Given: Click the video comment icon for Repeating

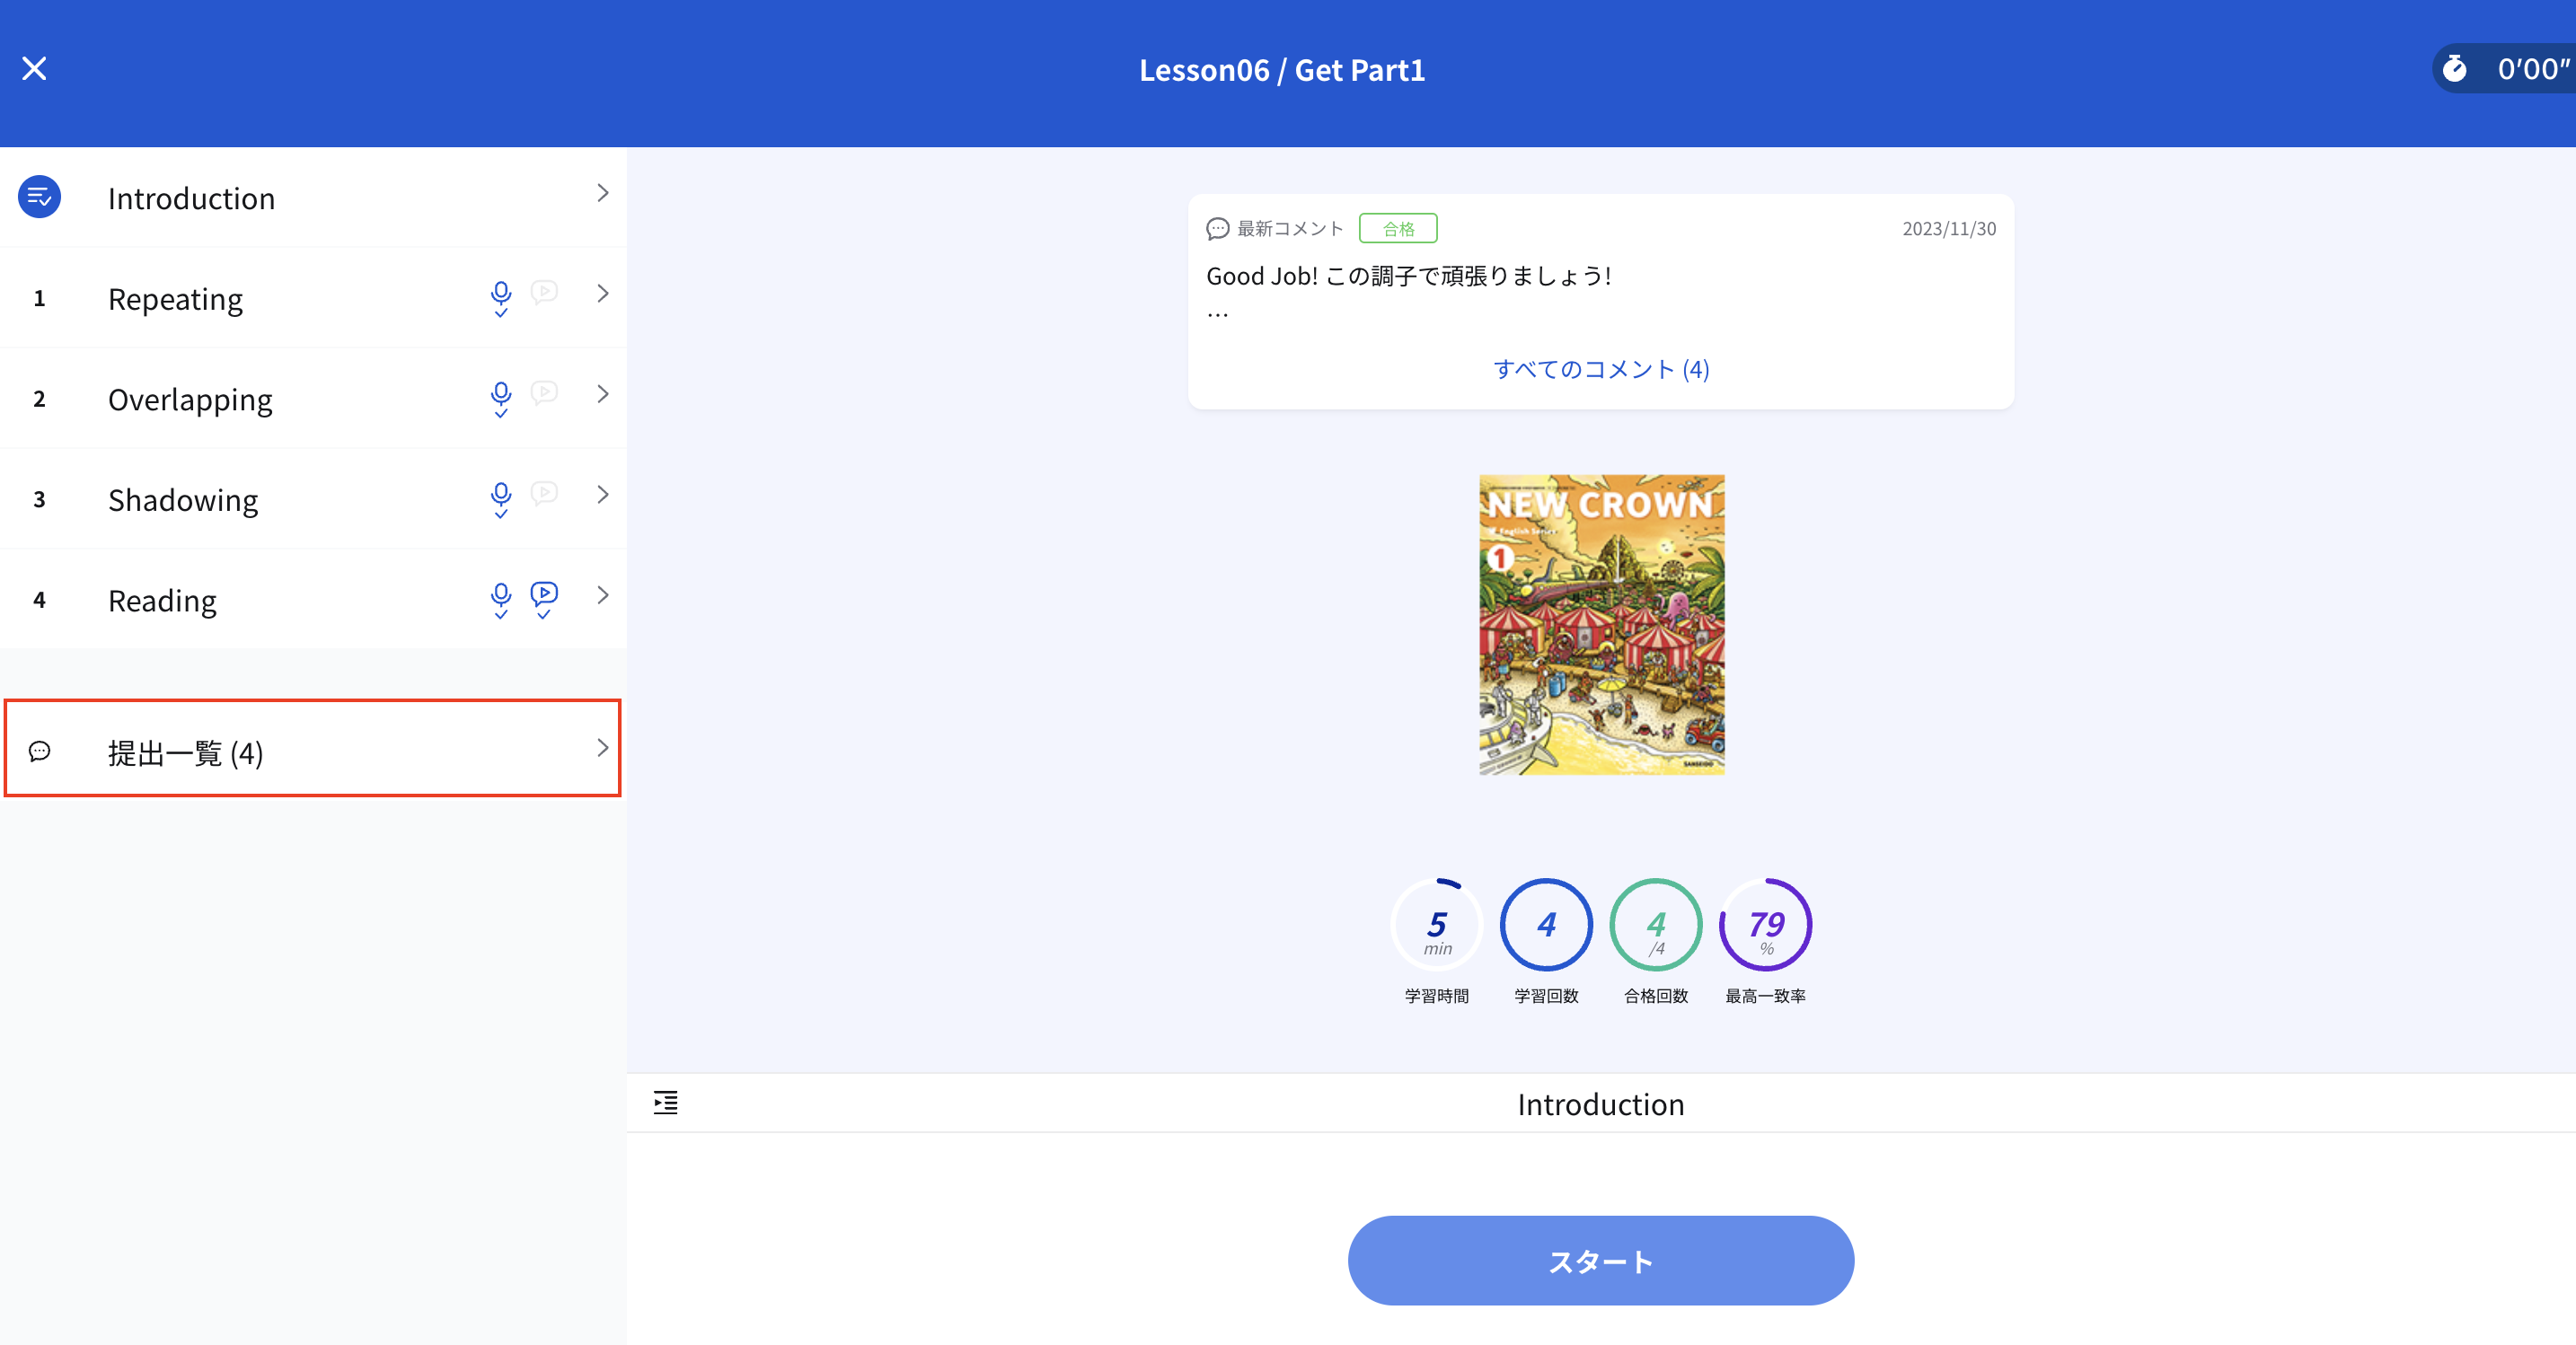Looking at the screenshot, I should [x=544, y=293].
